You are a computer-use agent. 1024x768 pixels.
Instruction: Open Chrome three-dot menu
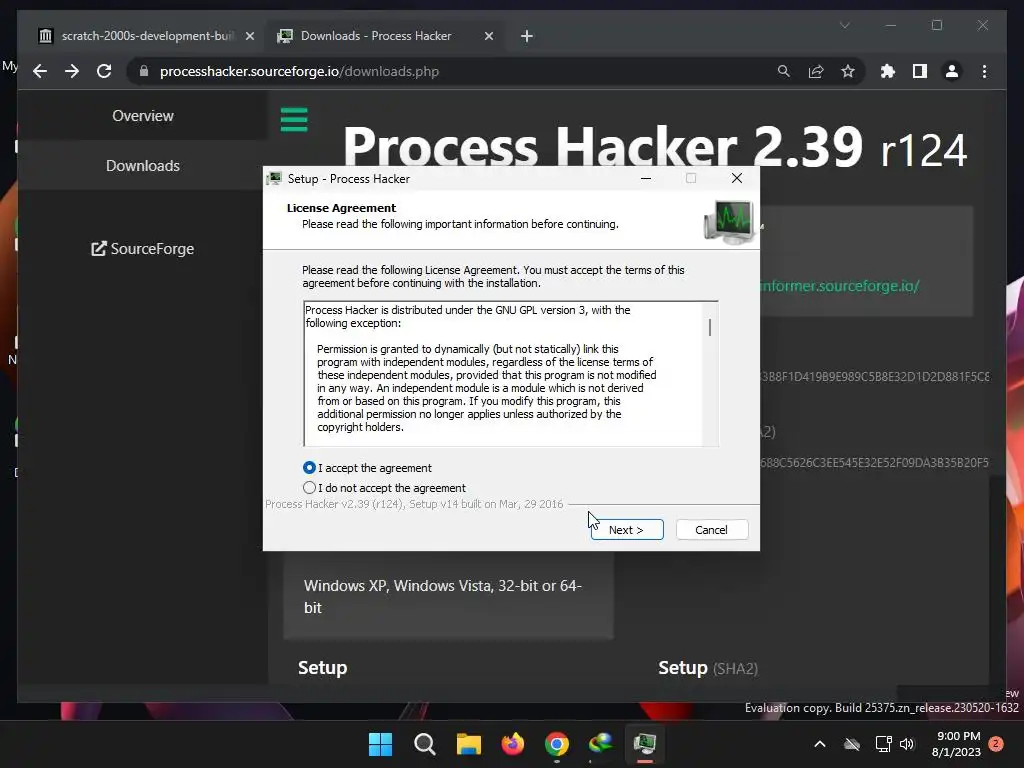[984, 71]
